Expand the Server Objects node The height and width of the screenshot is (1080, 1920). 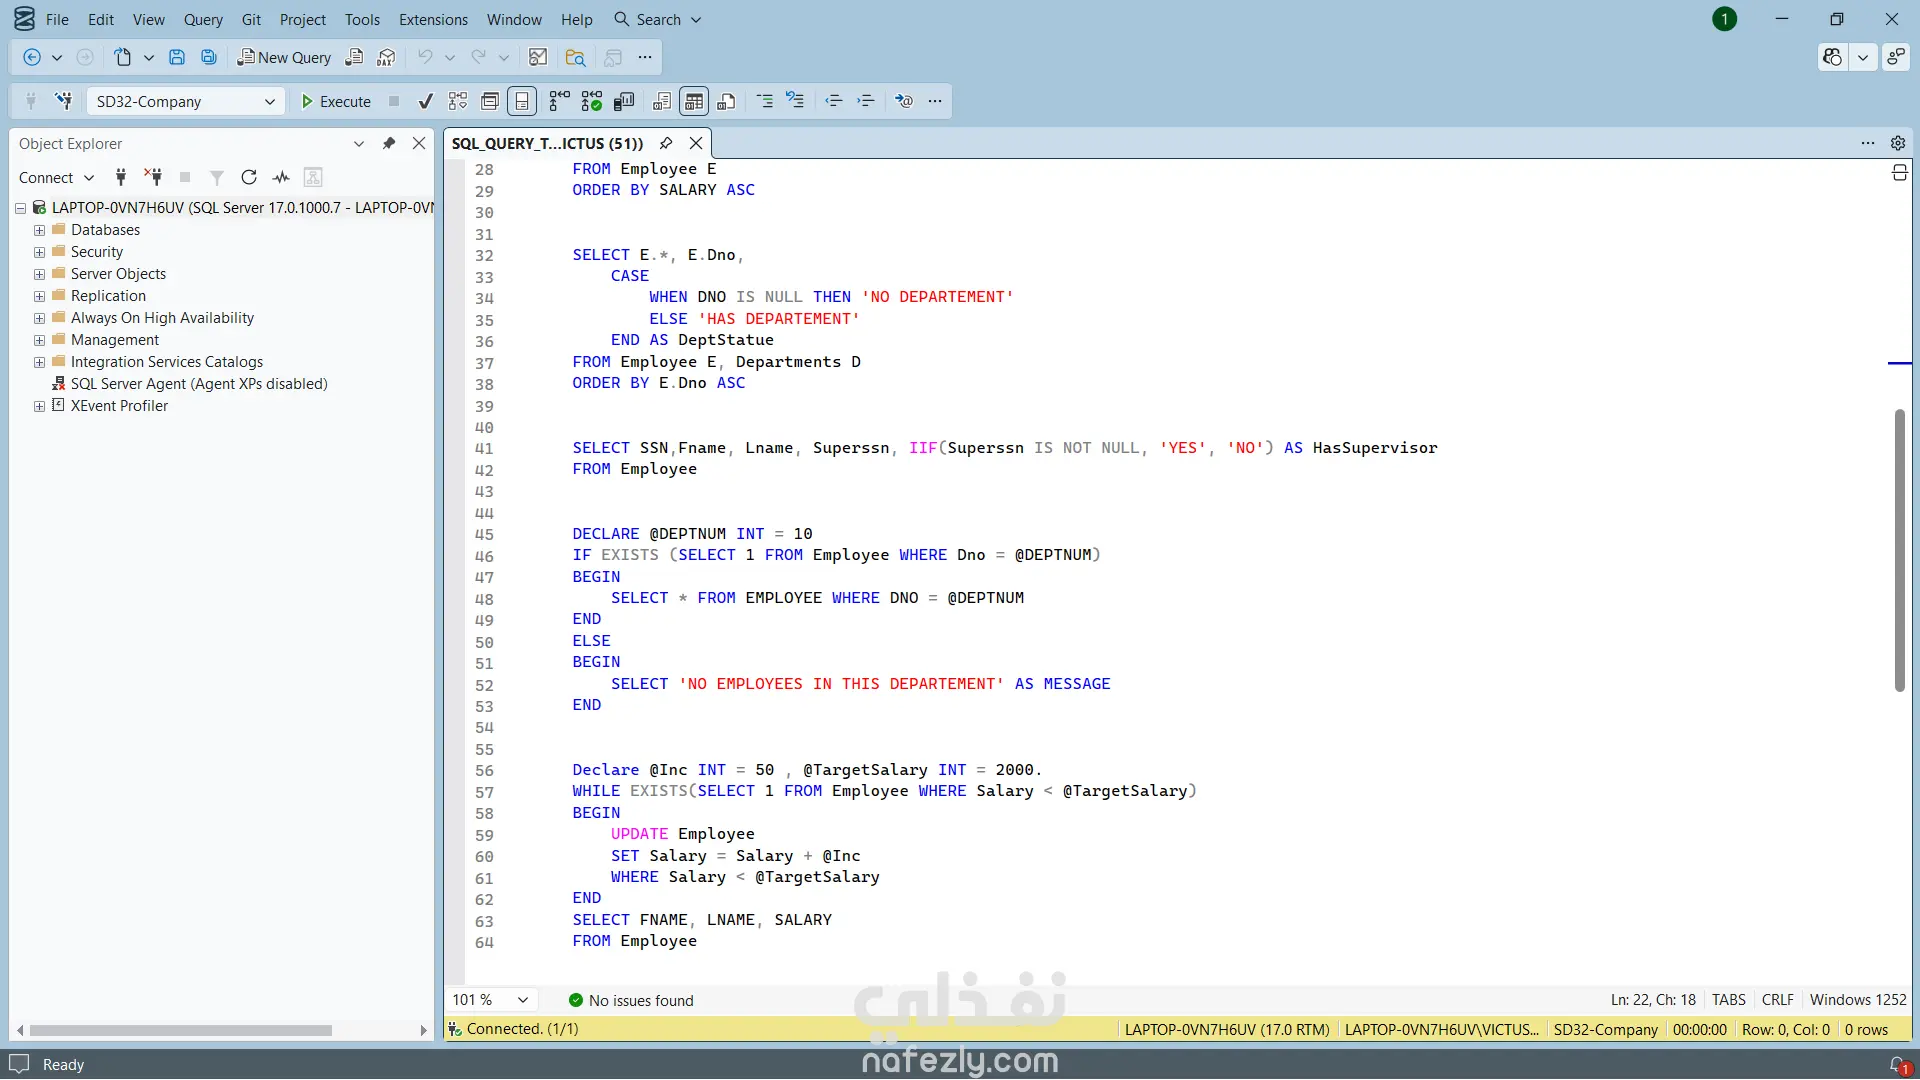click(39, 274)
